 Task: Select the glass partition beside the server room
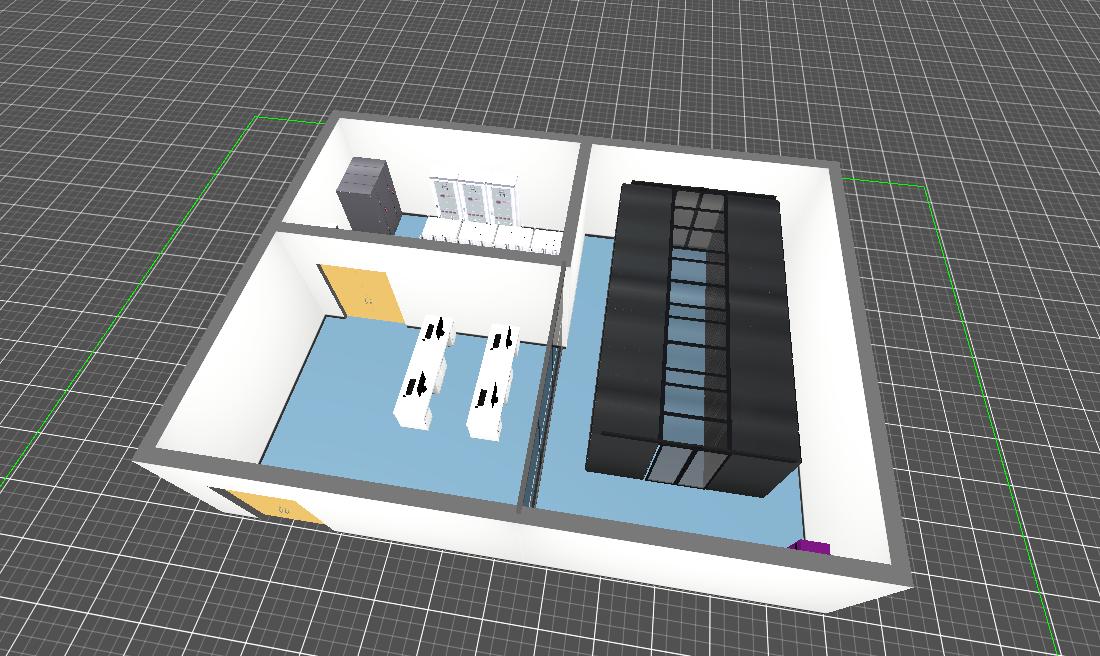click(553, 400)
